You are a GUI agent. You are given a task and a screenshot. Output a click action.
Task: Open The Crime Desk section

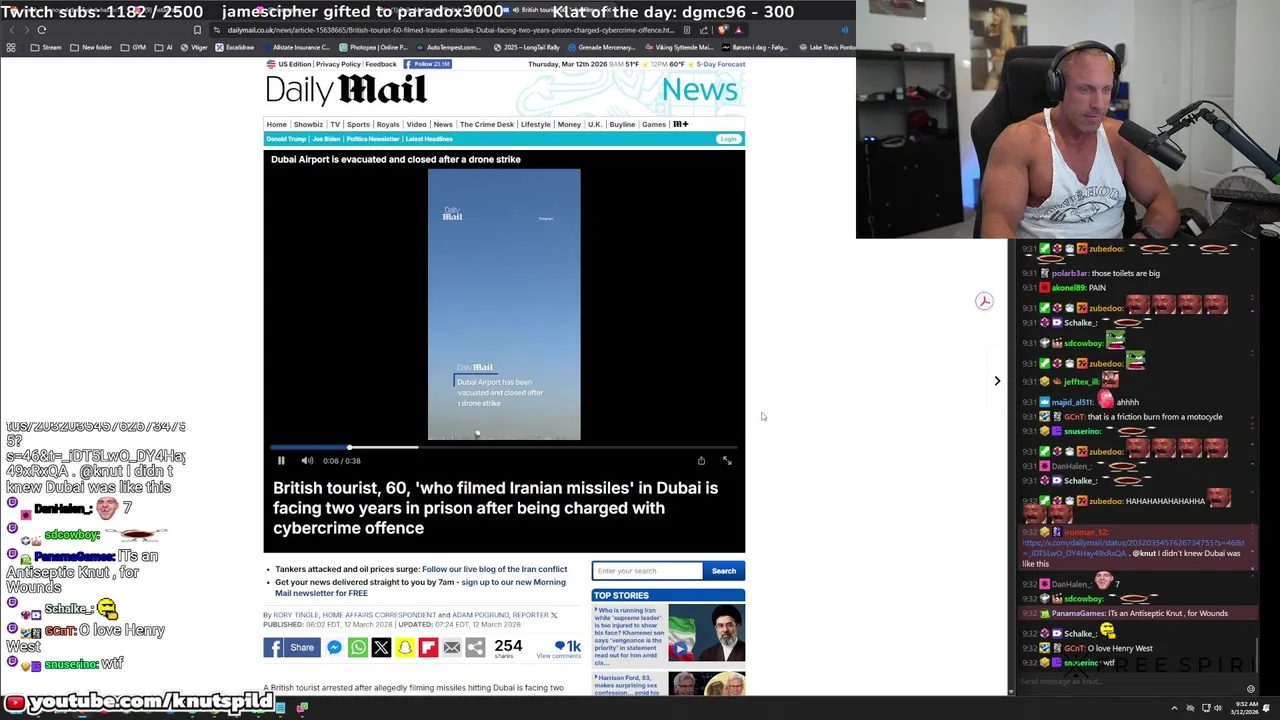click(487, 124)
